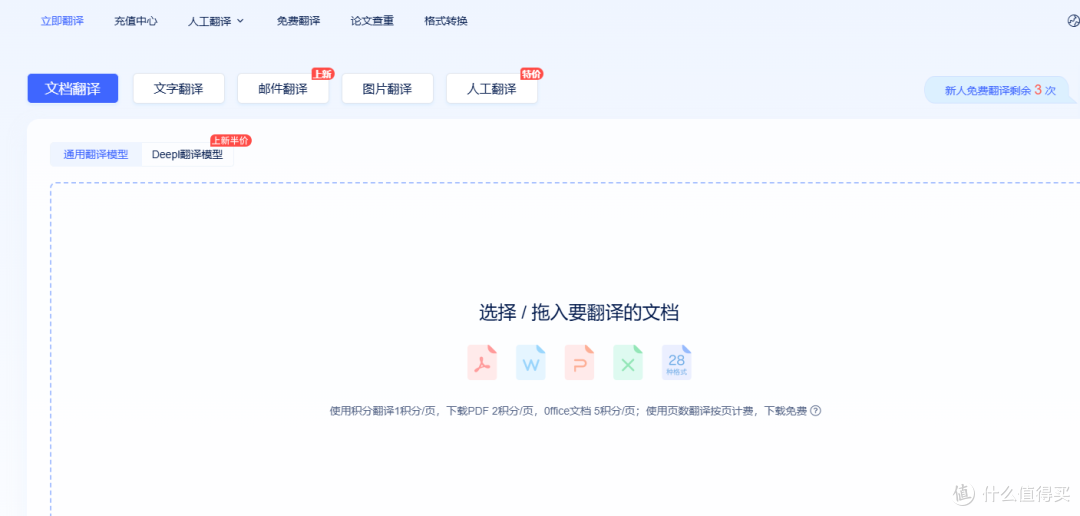
Task: Click the 上新半价 badge
Action: 231,141
